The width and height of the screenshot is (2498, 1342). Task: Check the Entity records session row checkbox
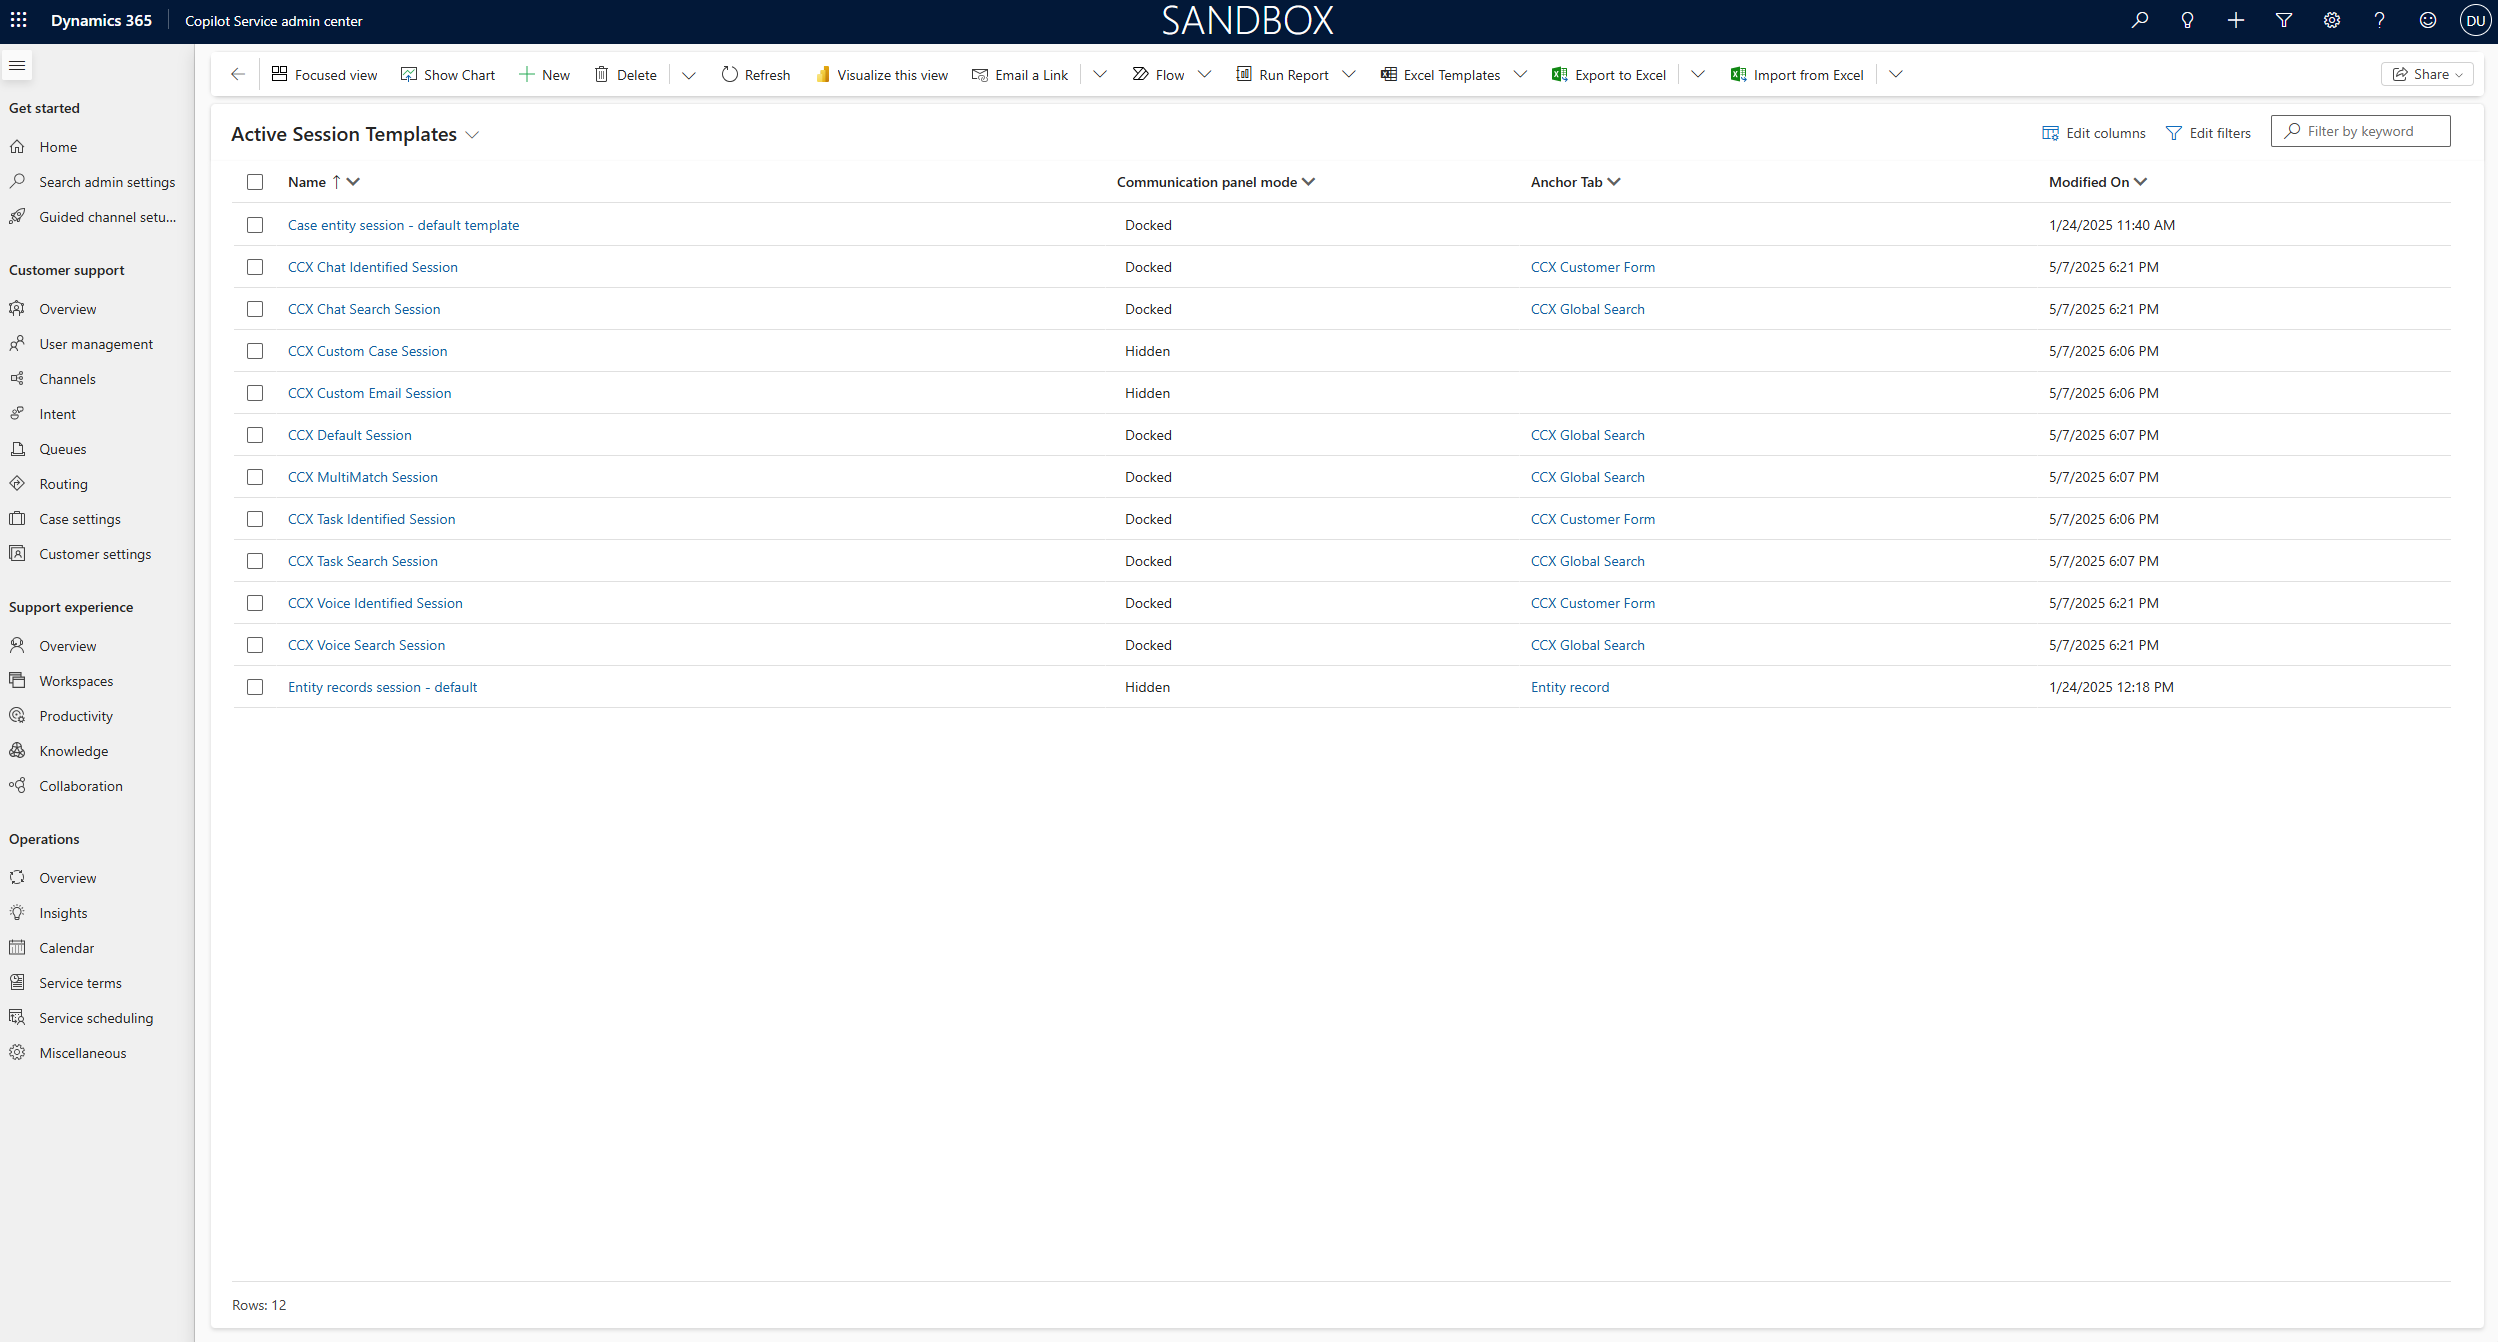tap(255, 687)
